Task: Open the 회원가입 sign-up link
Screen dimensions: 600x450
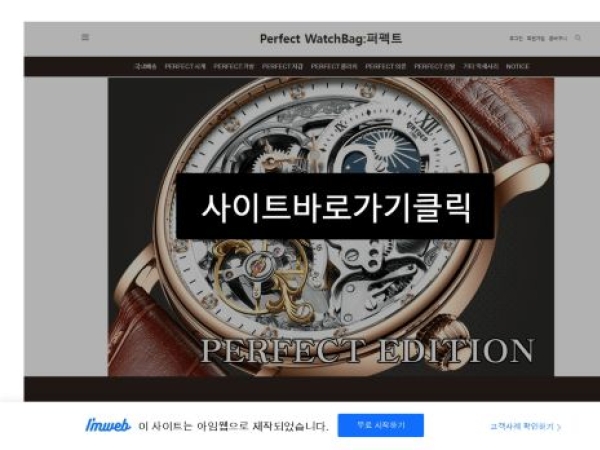Action: 536,38
